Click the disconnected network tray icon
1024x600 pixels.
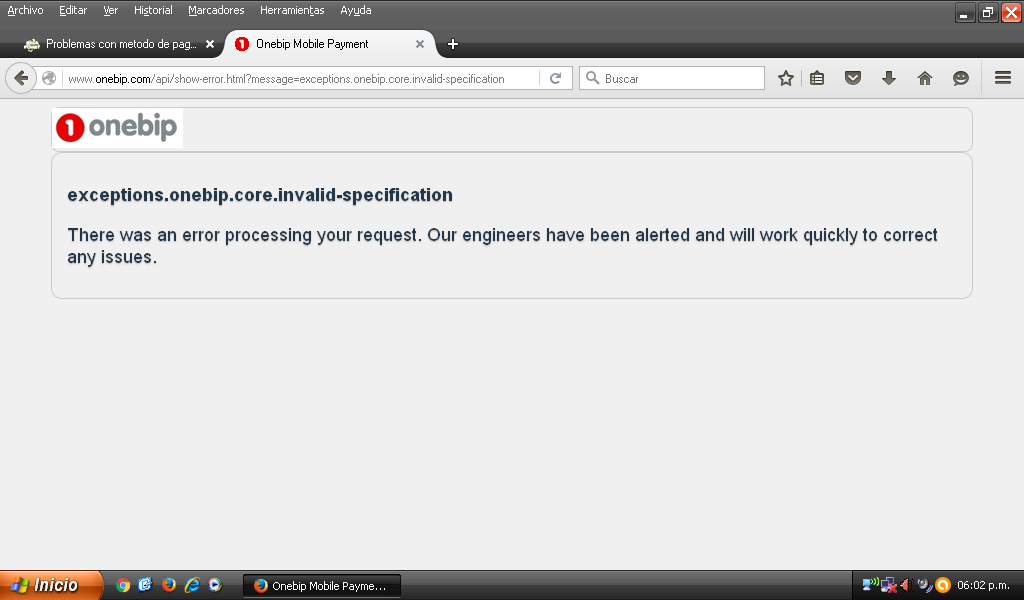pyautogui.click(x=889, y=585)
